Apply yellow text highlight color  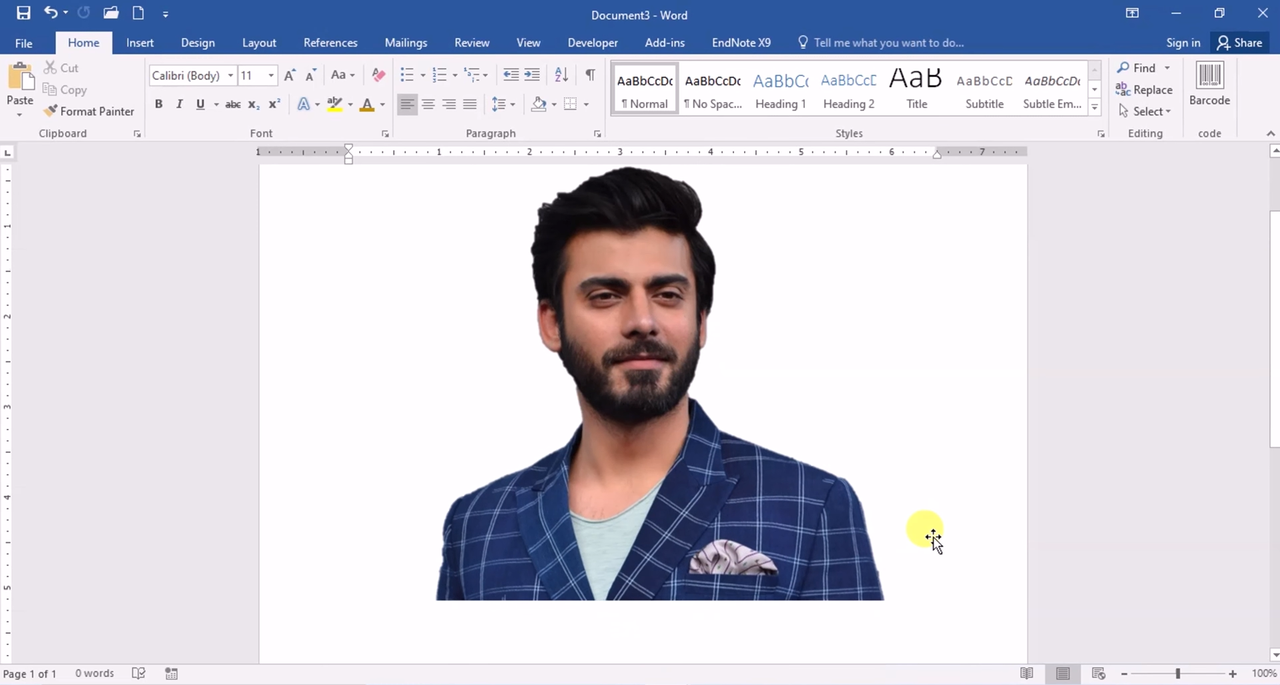tap(335, 104)
